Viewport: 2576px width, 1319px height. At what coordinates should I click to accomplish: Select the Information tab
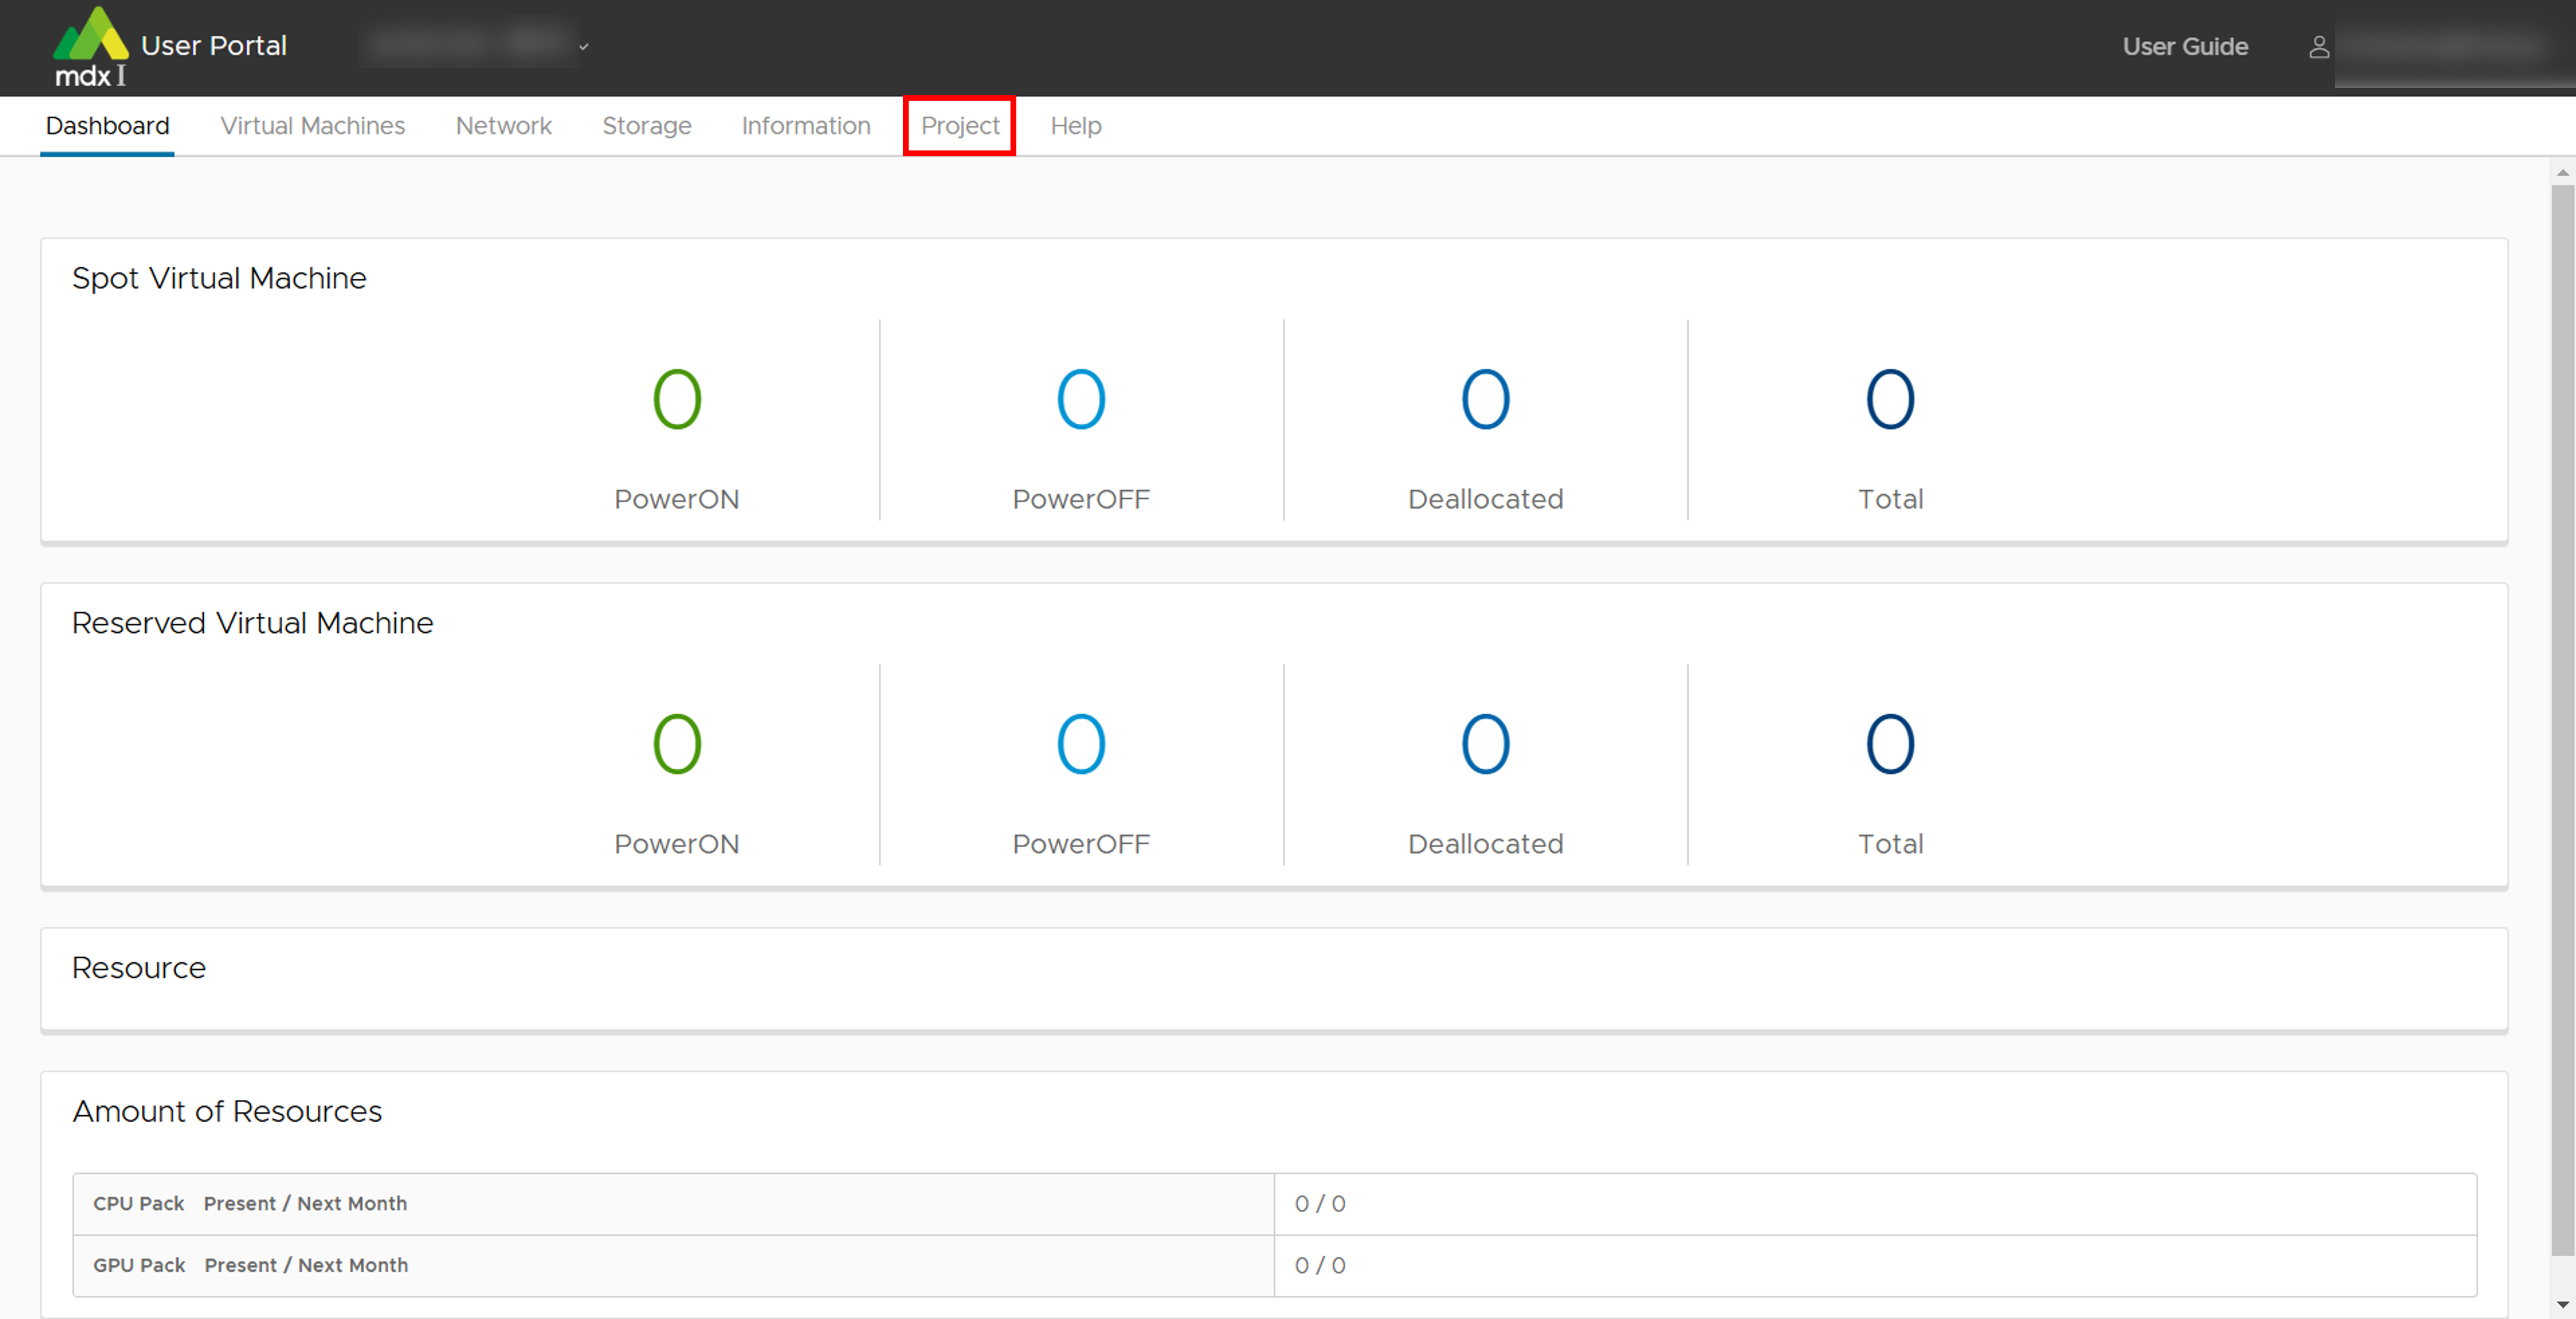805,126
